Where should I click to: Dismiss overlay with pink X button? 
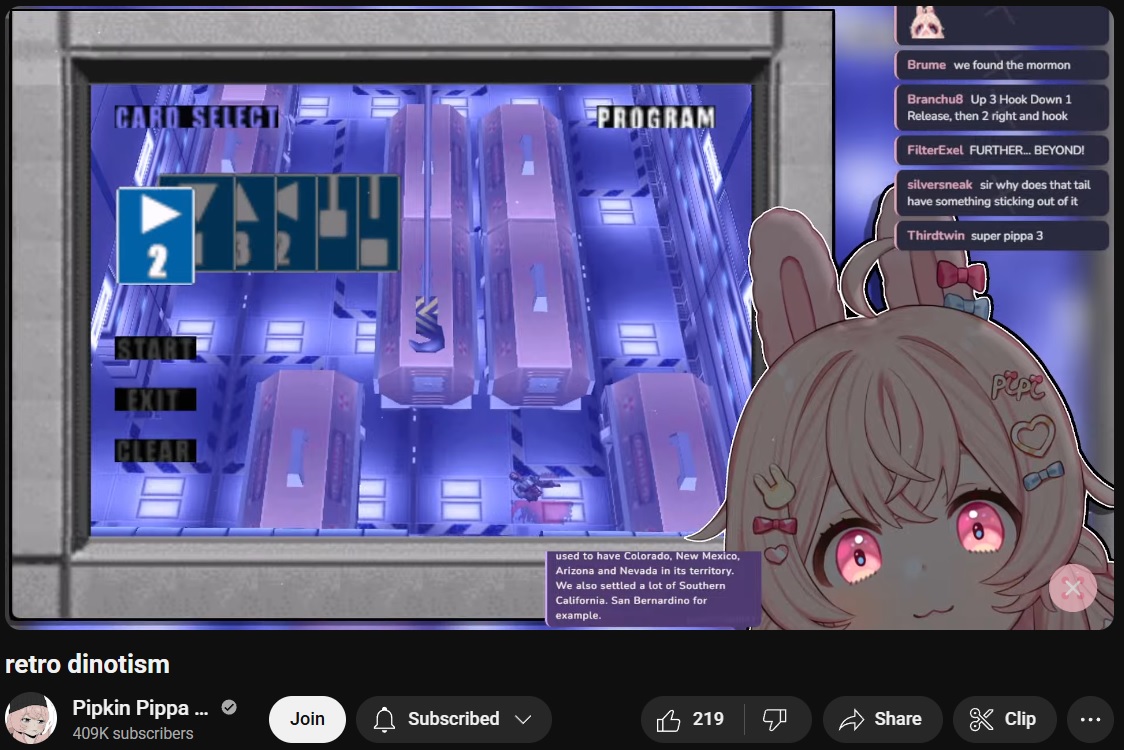[1072, 589]
